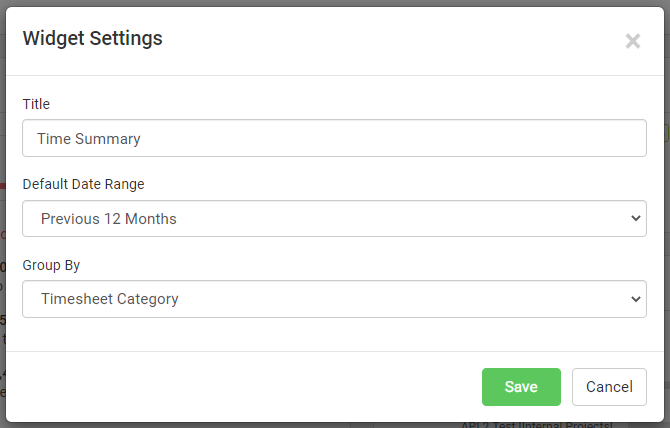Click the "Widget Settings" dialog heading
The height and width of the screenshot is (428, 670).
click(92, 39)
